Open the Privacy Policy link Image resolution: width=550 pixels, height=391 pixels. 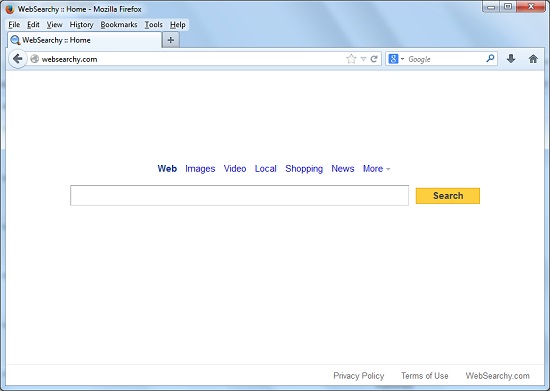tap(358, 376)
